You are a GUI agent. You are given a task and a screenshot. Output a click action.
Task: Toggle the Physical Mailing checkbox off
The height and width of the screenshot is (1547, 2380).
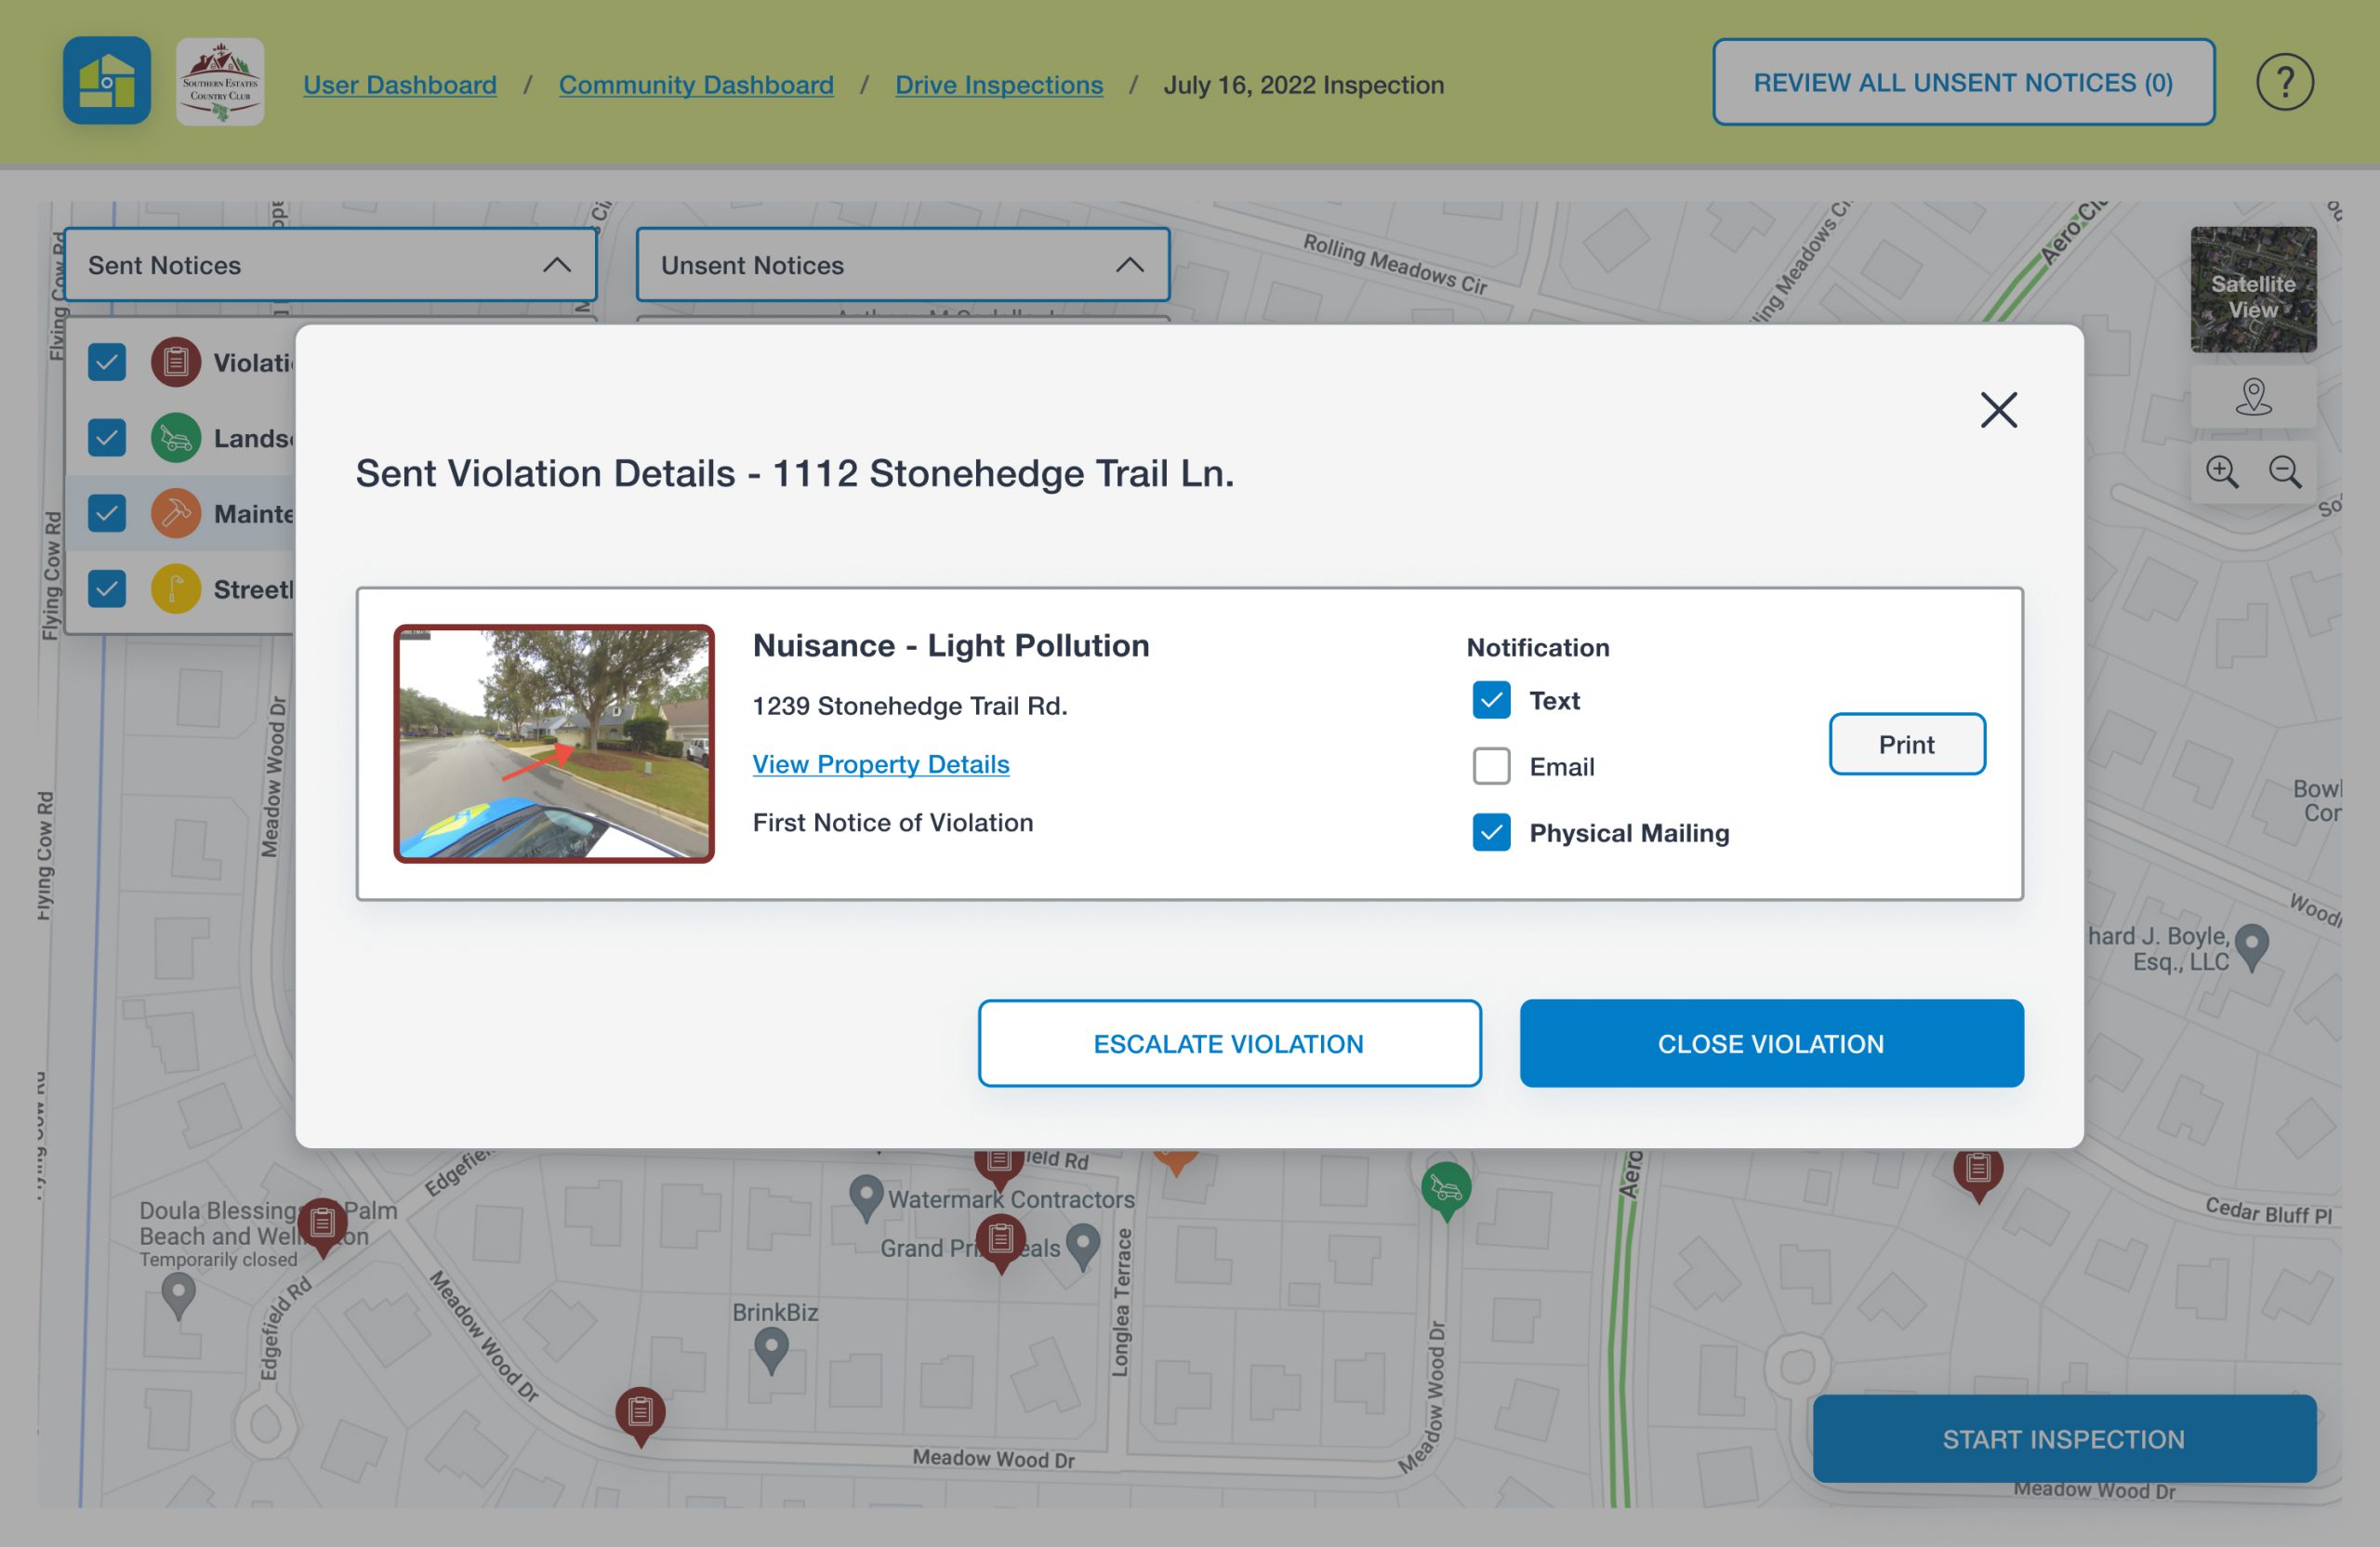(x=1490, y=832)
